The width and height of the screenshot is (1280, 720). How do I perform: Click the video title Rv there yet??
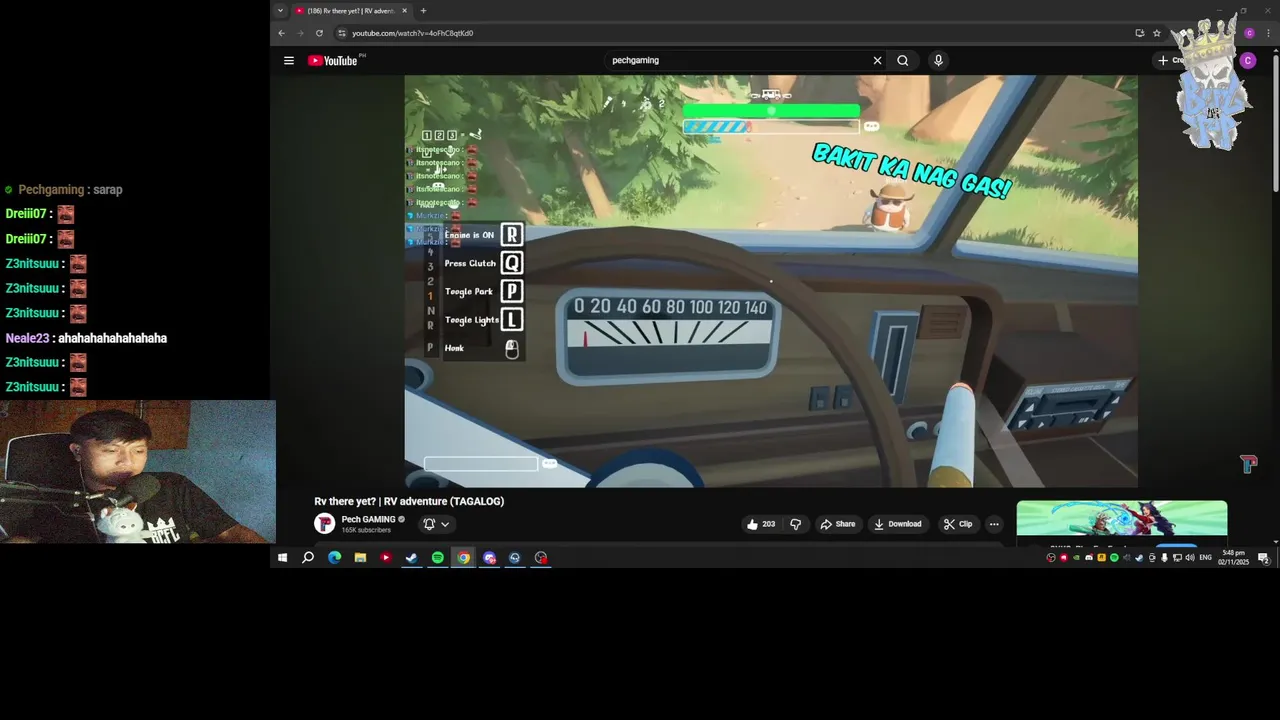(409, 501)
